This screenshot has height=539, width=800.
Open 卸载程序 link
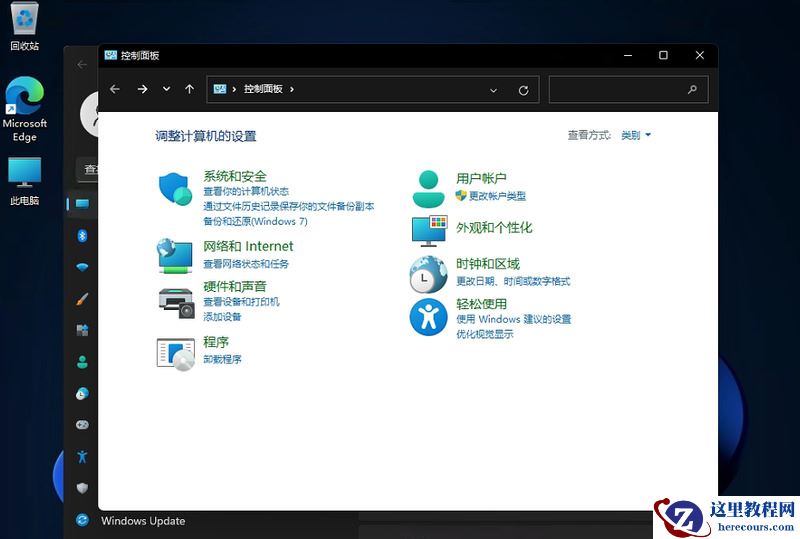coord(222,359)
